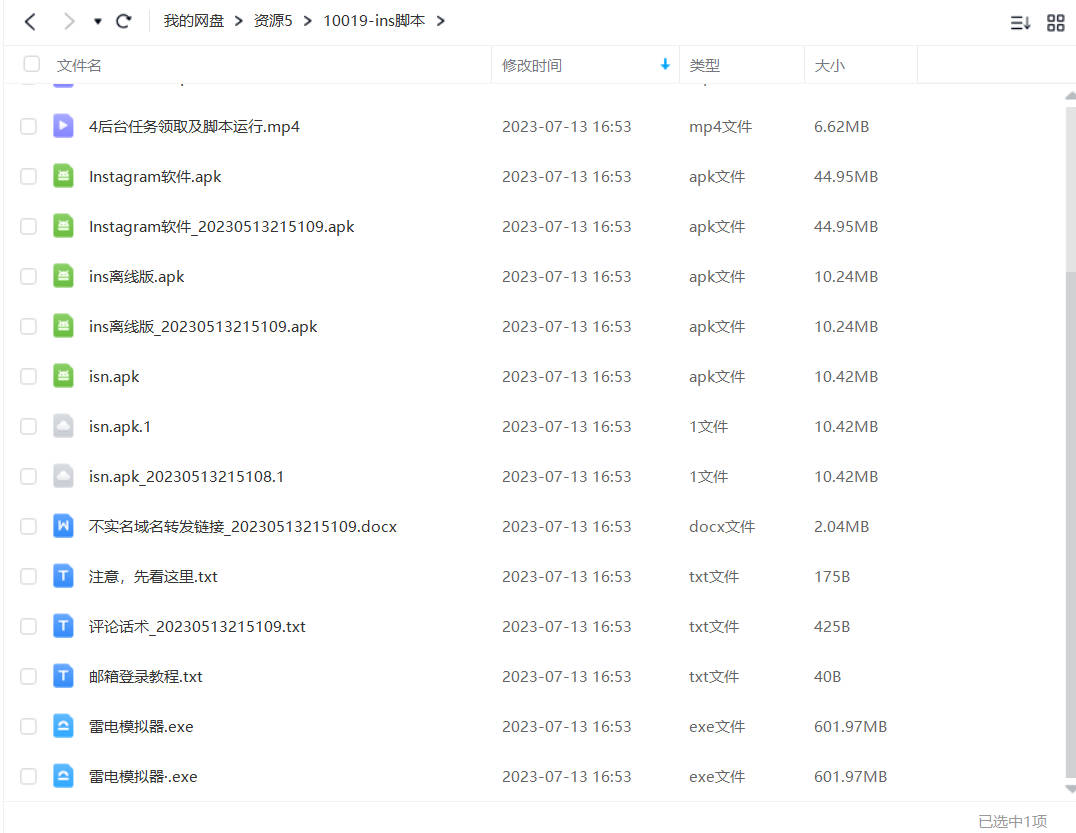Sort by 文件名 column header

click(79, 65)
